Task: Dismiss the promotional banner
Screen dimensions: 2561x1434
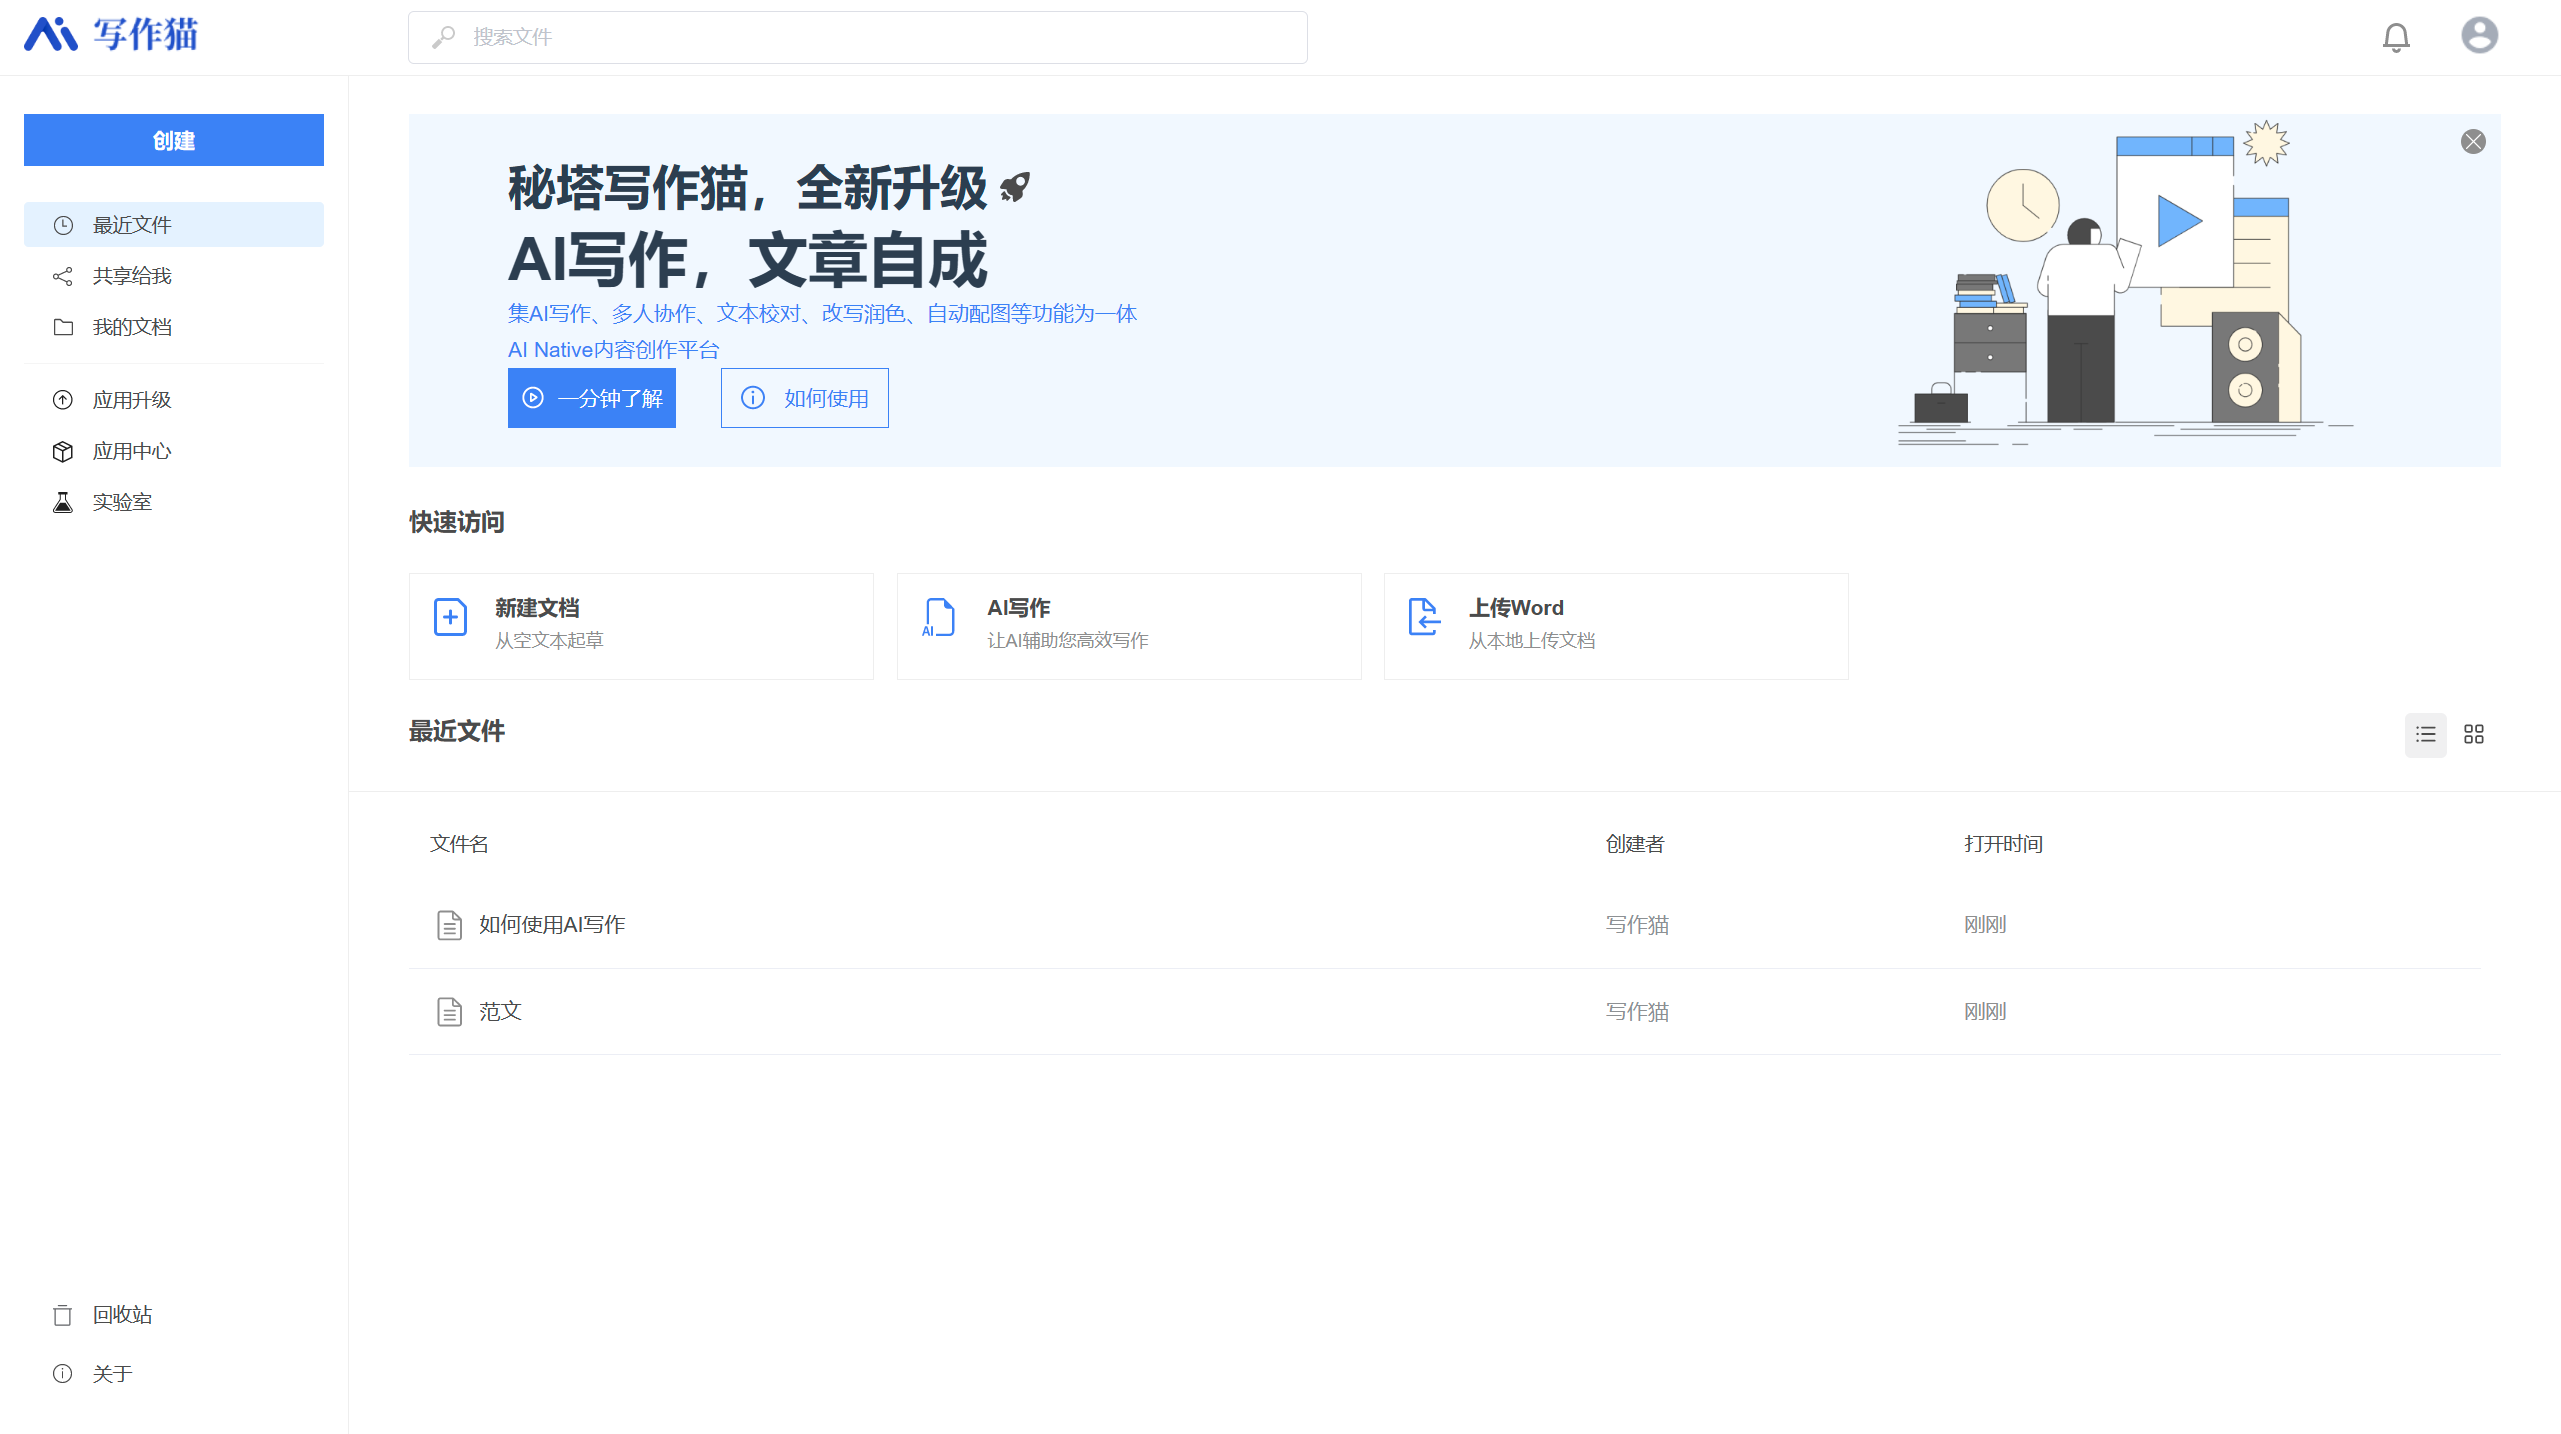Action: (x=2474, y=140)
